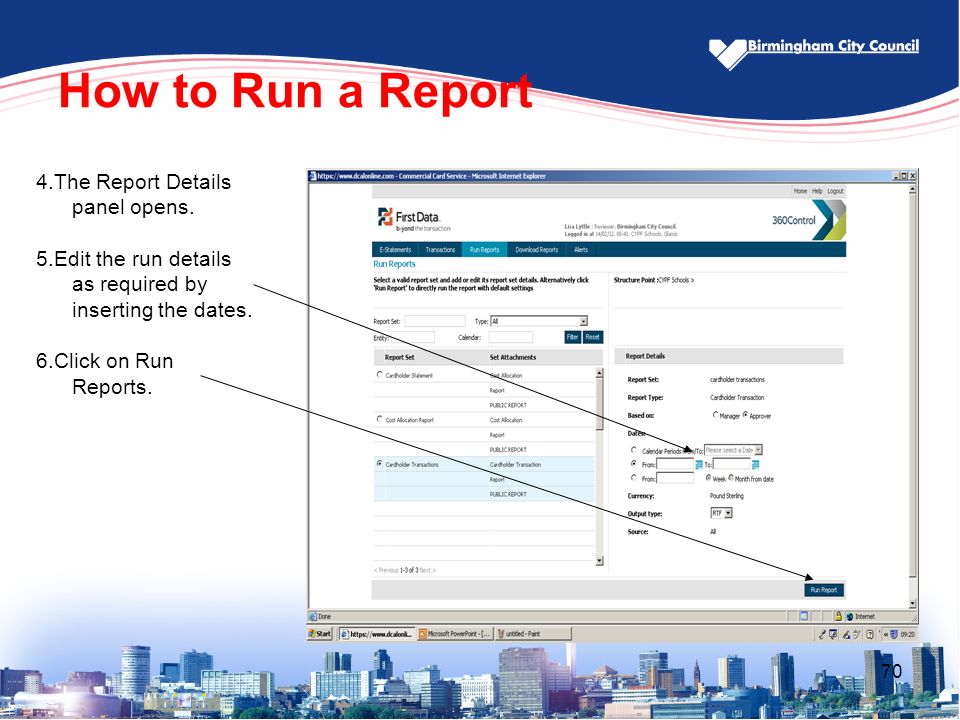
Task: Click the Home link
Action: (800, 191)
